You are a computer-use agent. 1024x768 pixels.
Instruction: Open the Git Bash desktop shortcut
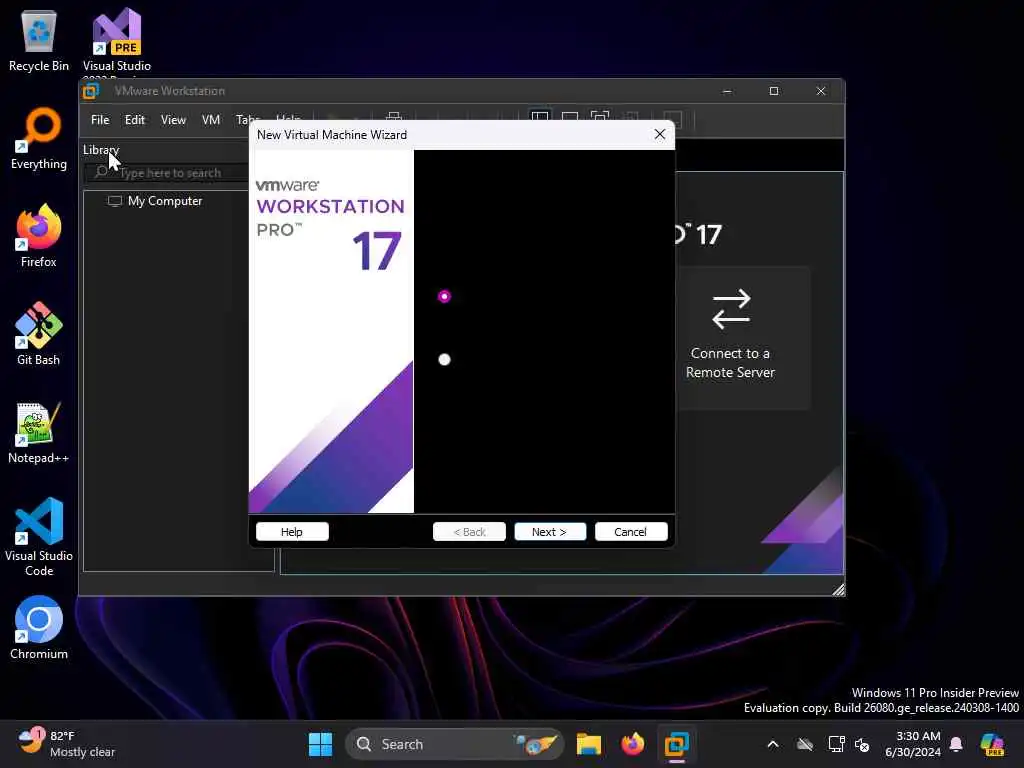[39, 334]
